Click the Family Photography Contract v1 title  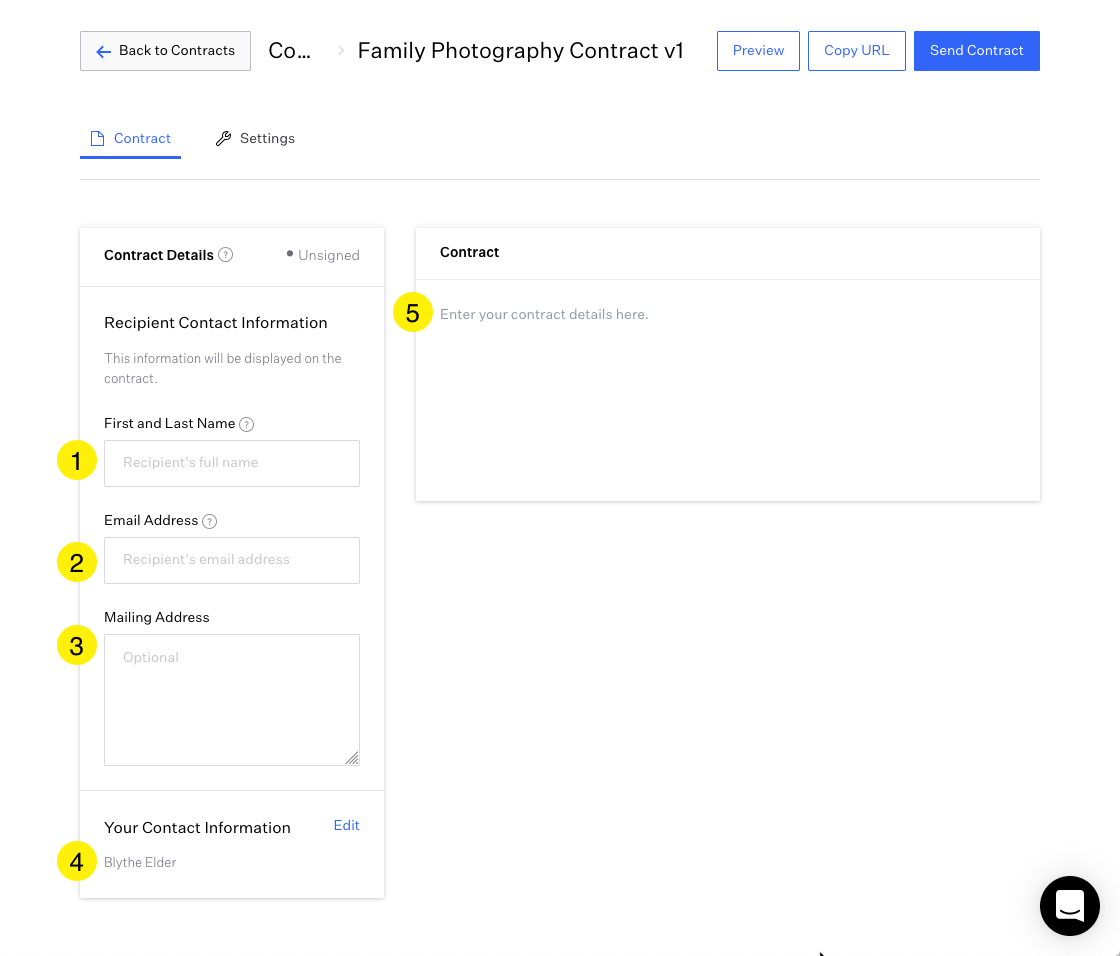coord(520,51)
